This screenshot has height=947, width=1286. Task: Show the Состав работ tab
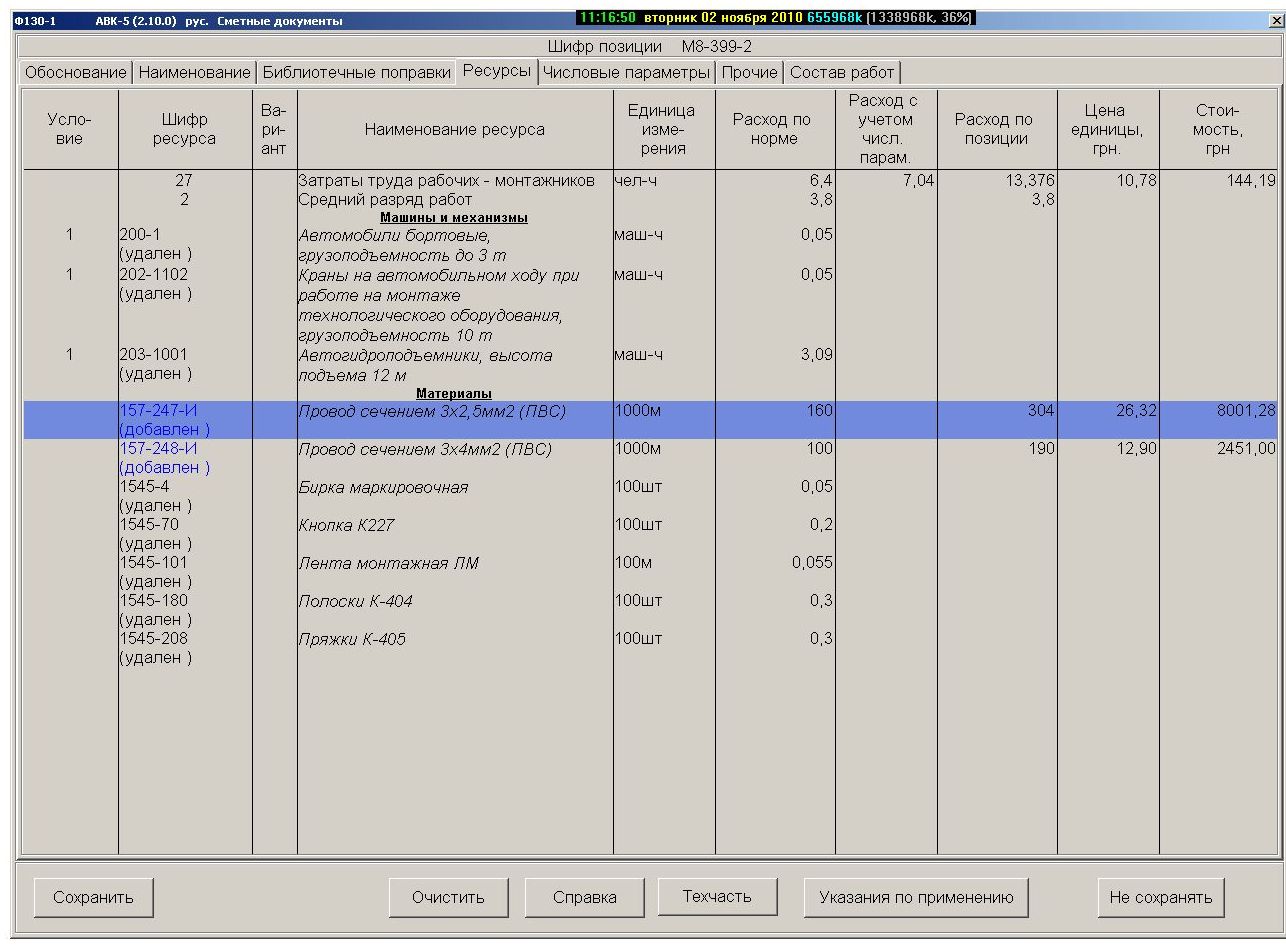841,72
